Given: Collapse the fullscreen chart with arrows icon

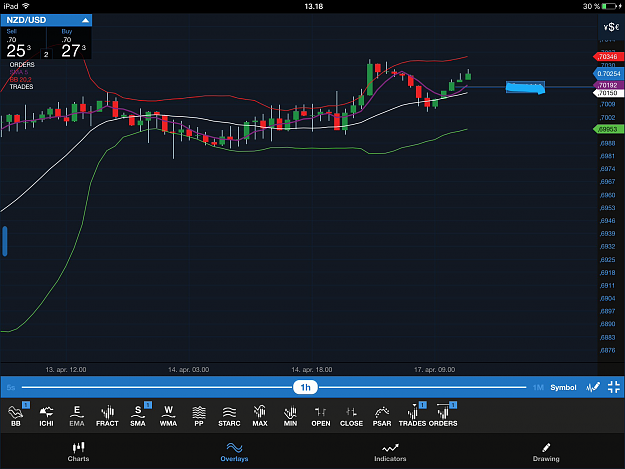Looking at the screenshot, I should 614,387.
